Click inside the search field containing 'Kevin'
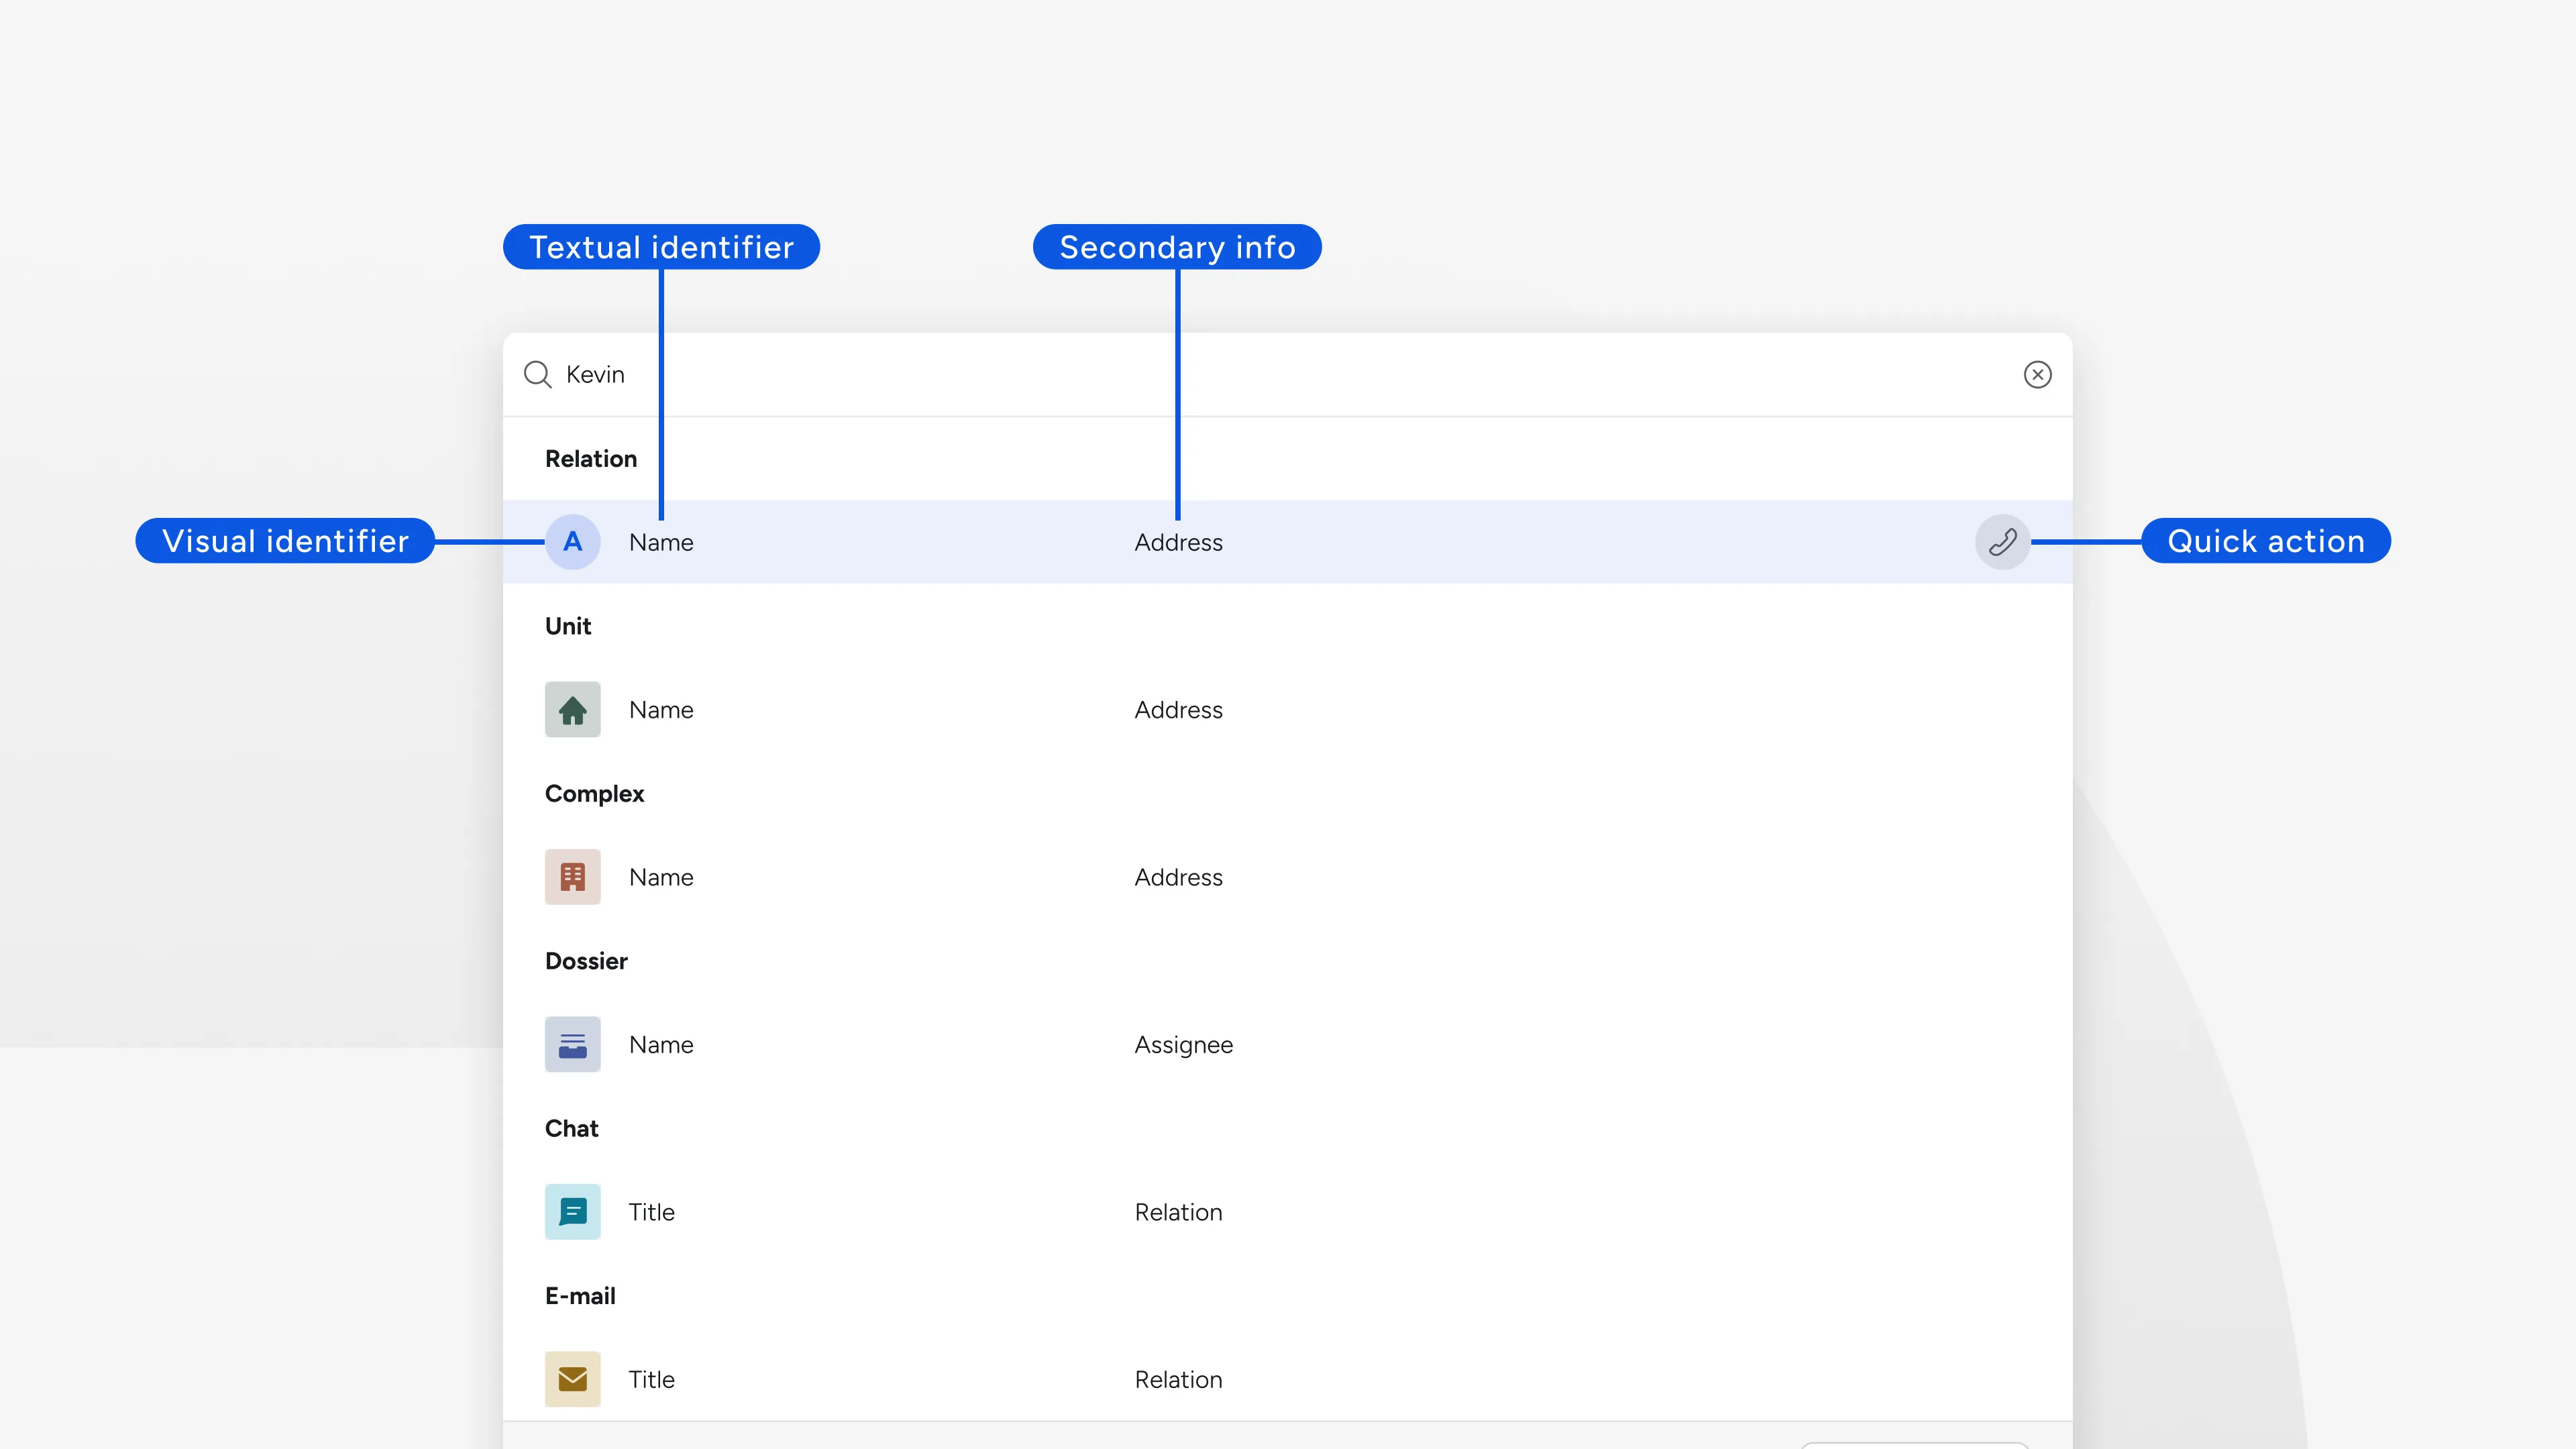 (x=900, y=375)
